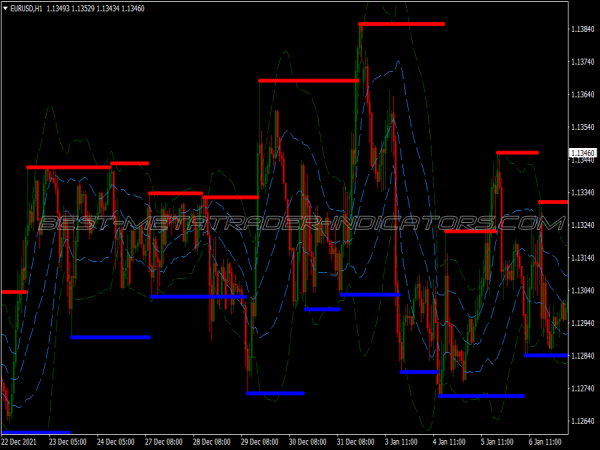Viewport: 600px width, 450px height.
Task: Click price axis label 1.13140
Action: tap(583, 258)
